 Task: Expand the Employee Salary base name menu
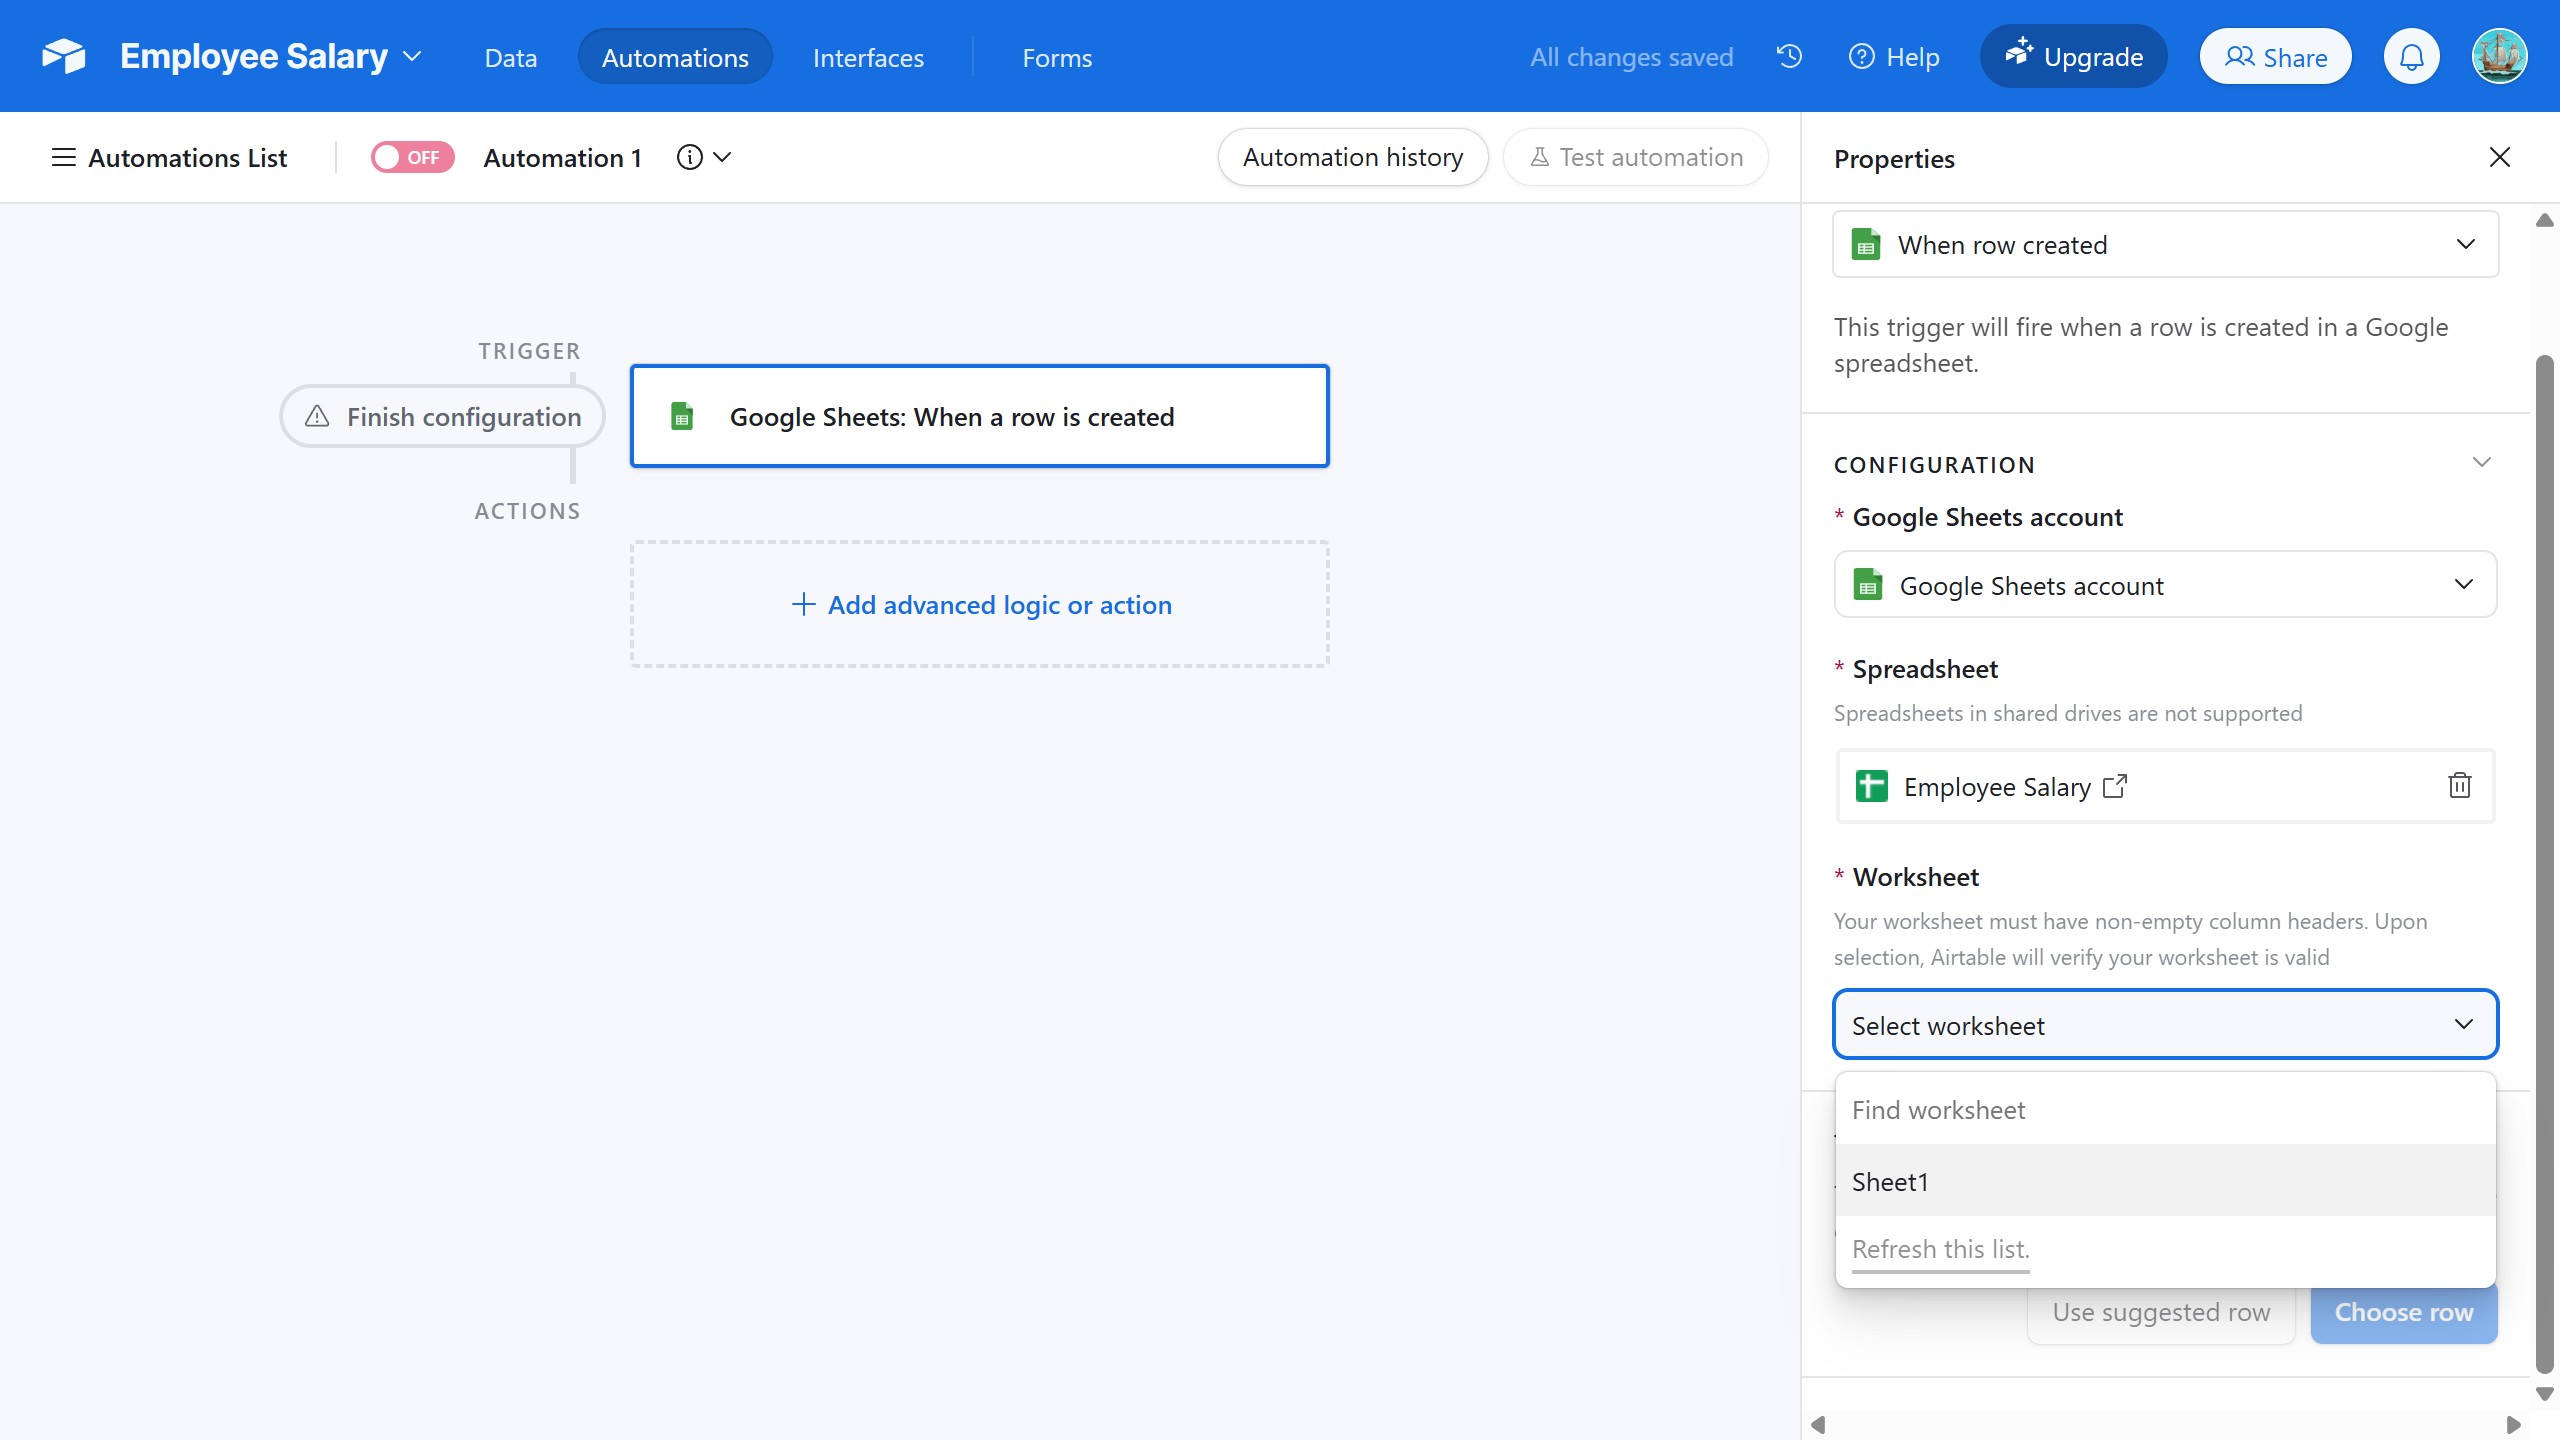click(412, 57)
